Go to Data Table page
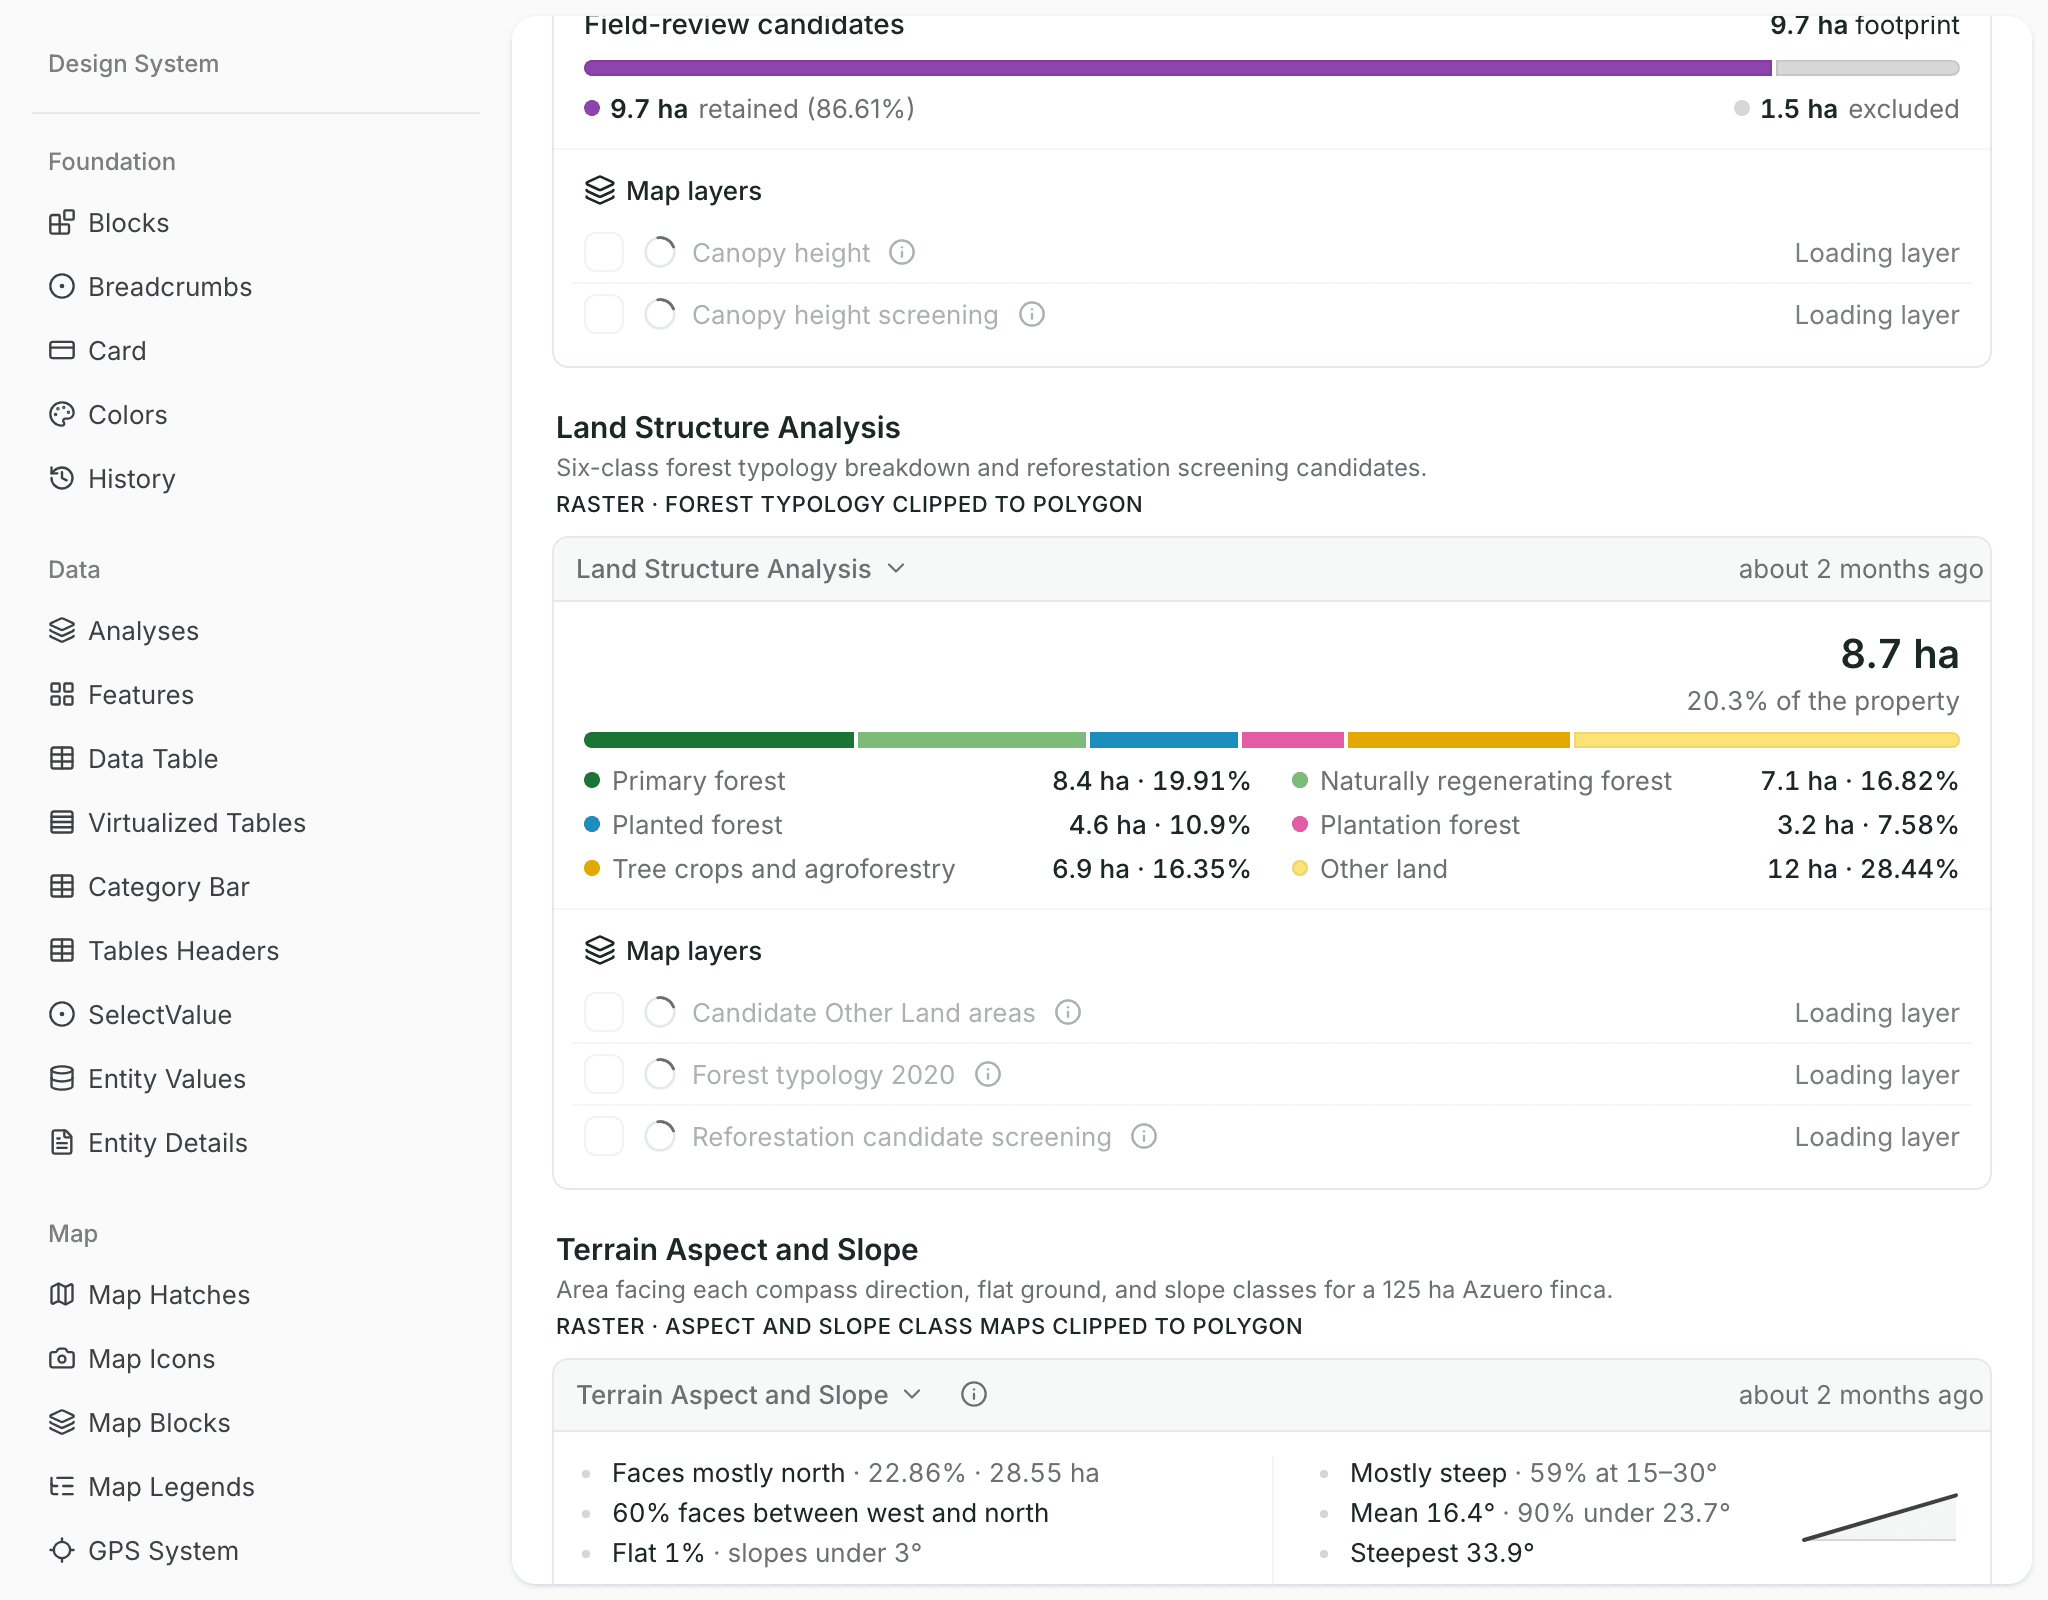 152,759
